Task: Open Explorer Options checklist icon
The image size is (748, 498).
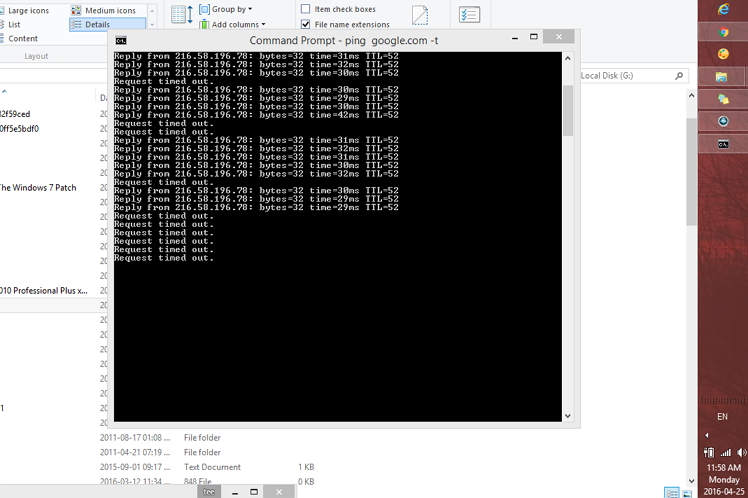Action: 469,14
